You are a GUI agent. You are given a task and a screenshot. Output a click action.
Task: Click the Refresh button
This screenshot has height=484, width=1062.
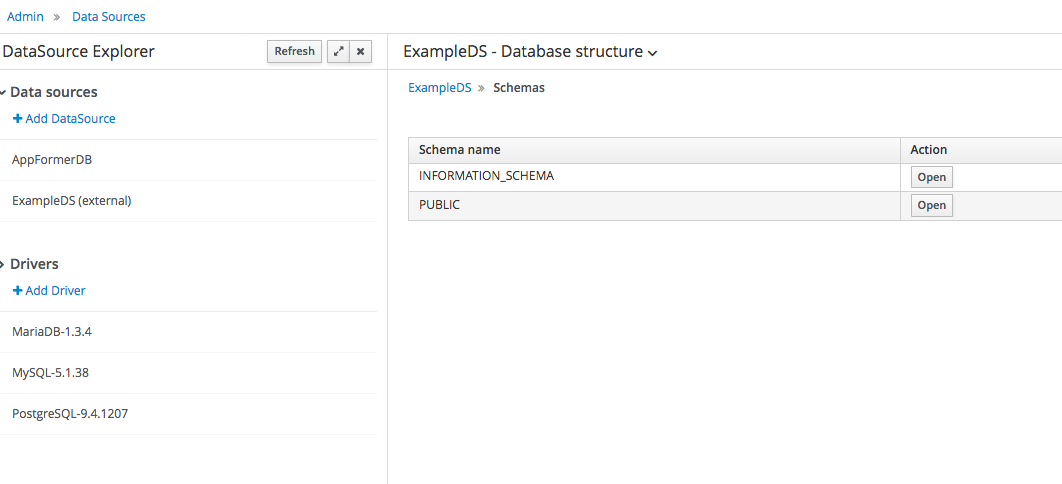pos(295,51)
